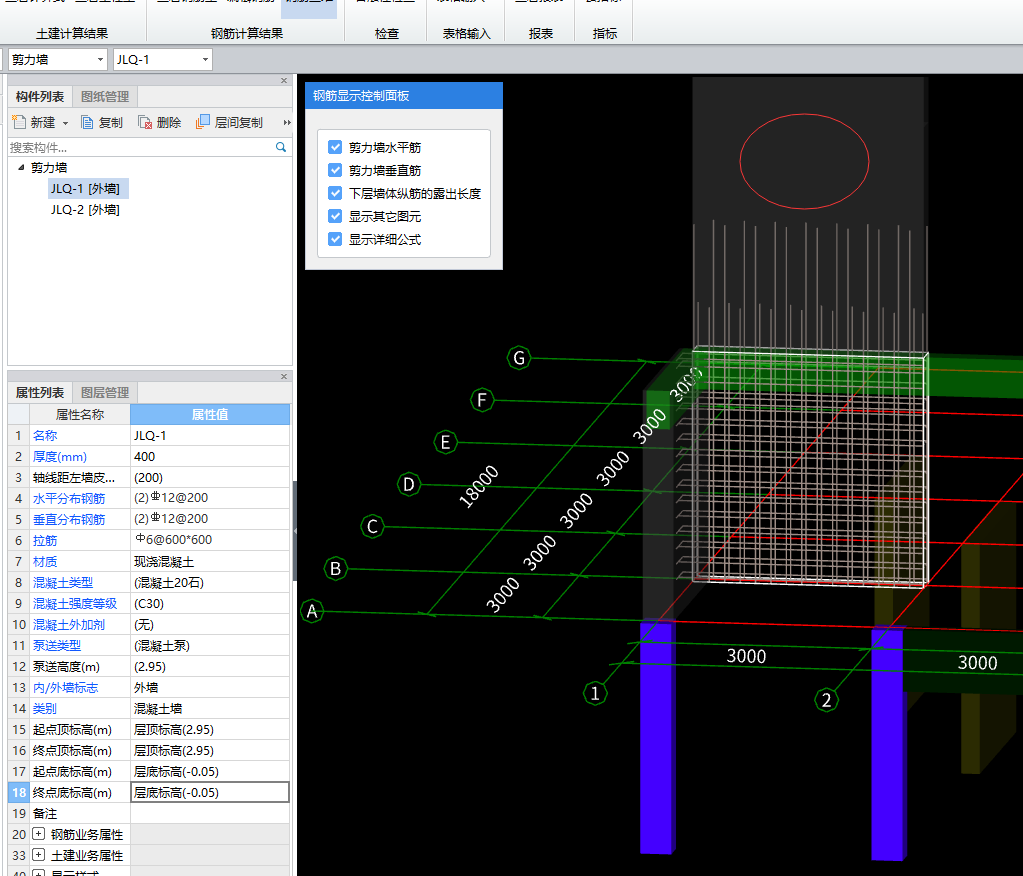Disable the 显示详细公式 checkbox
Image resolution: width=1023 pixels, height=876 pixels.
tap(335, 239)
